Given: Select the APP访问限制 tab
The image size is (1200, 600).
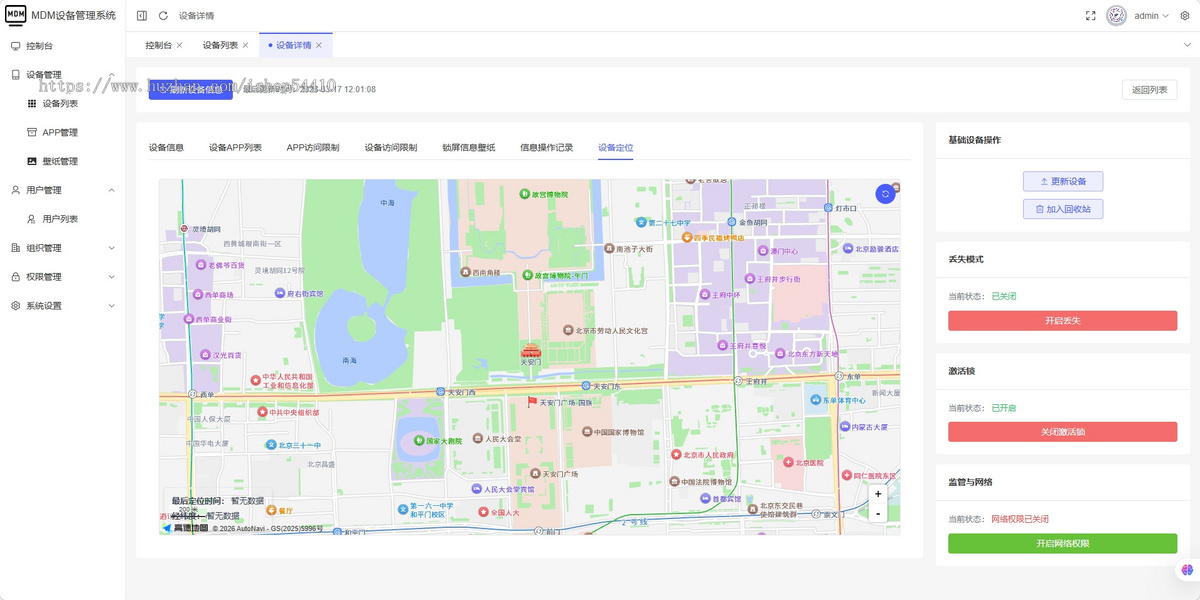Looking at the screenshot, I should point(313,147).
